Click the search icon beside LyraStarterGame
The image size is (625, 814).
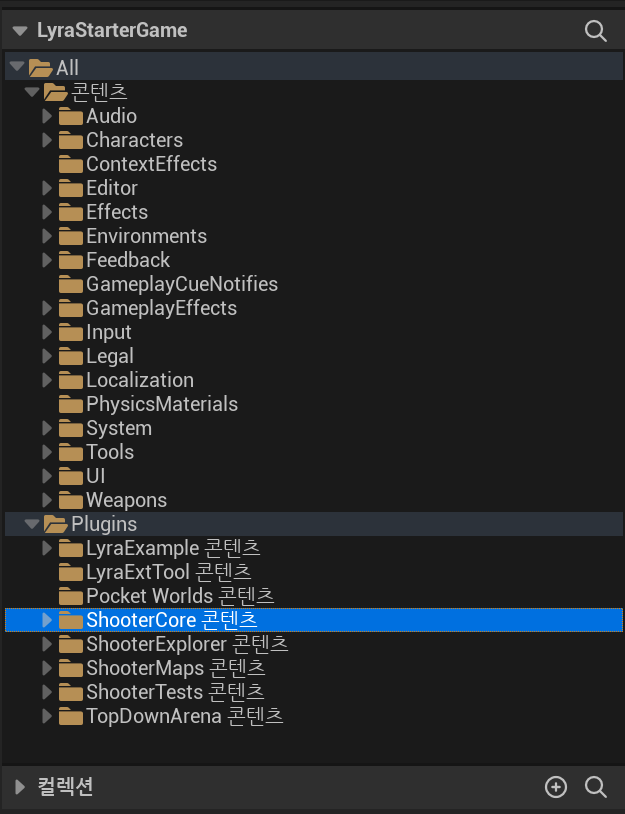[x=595, y=31]
